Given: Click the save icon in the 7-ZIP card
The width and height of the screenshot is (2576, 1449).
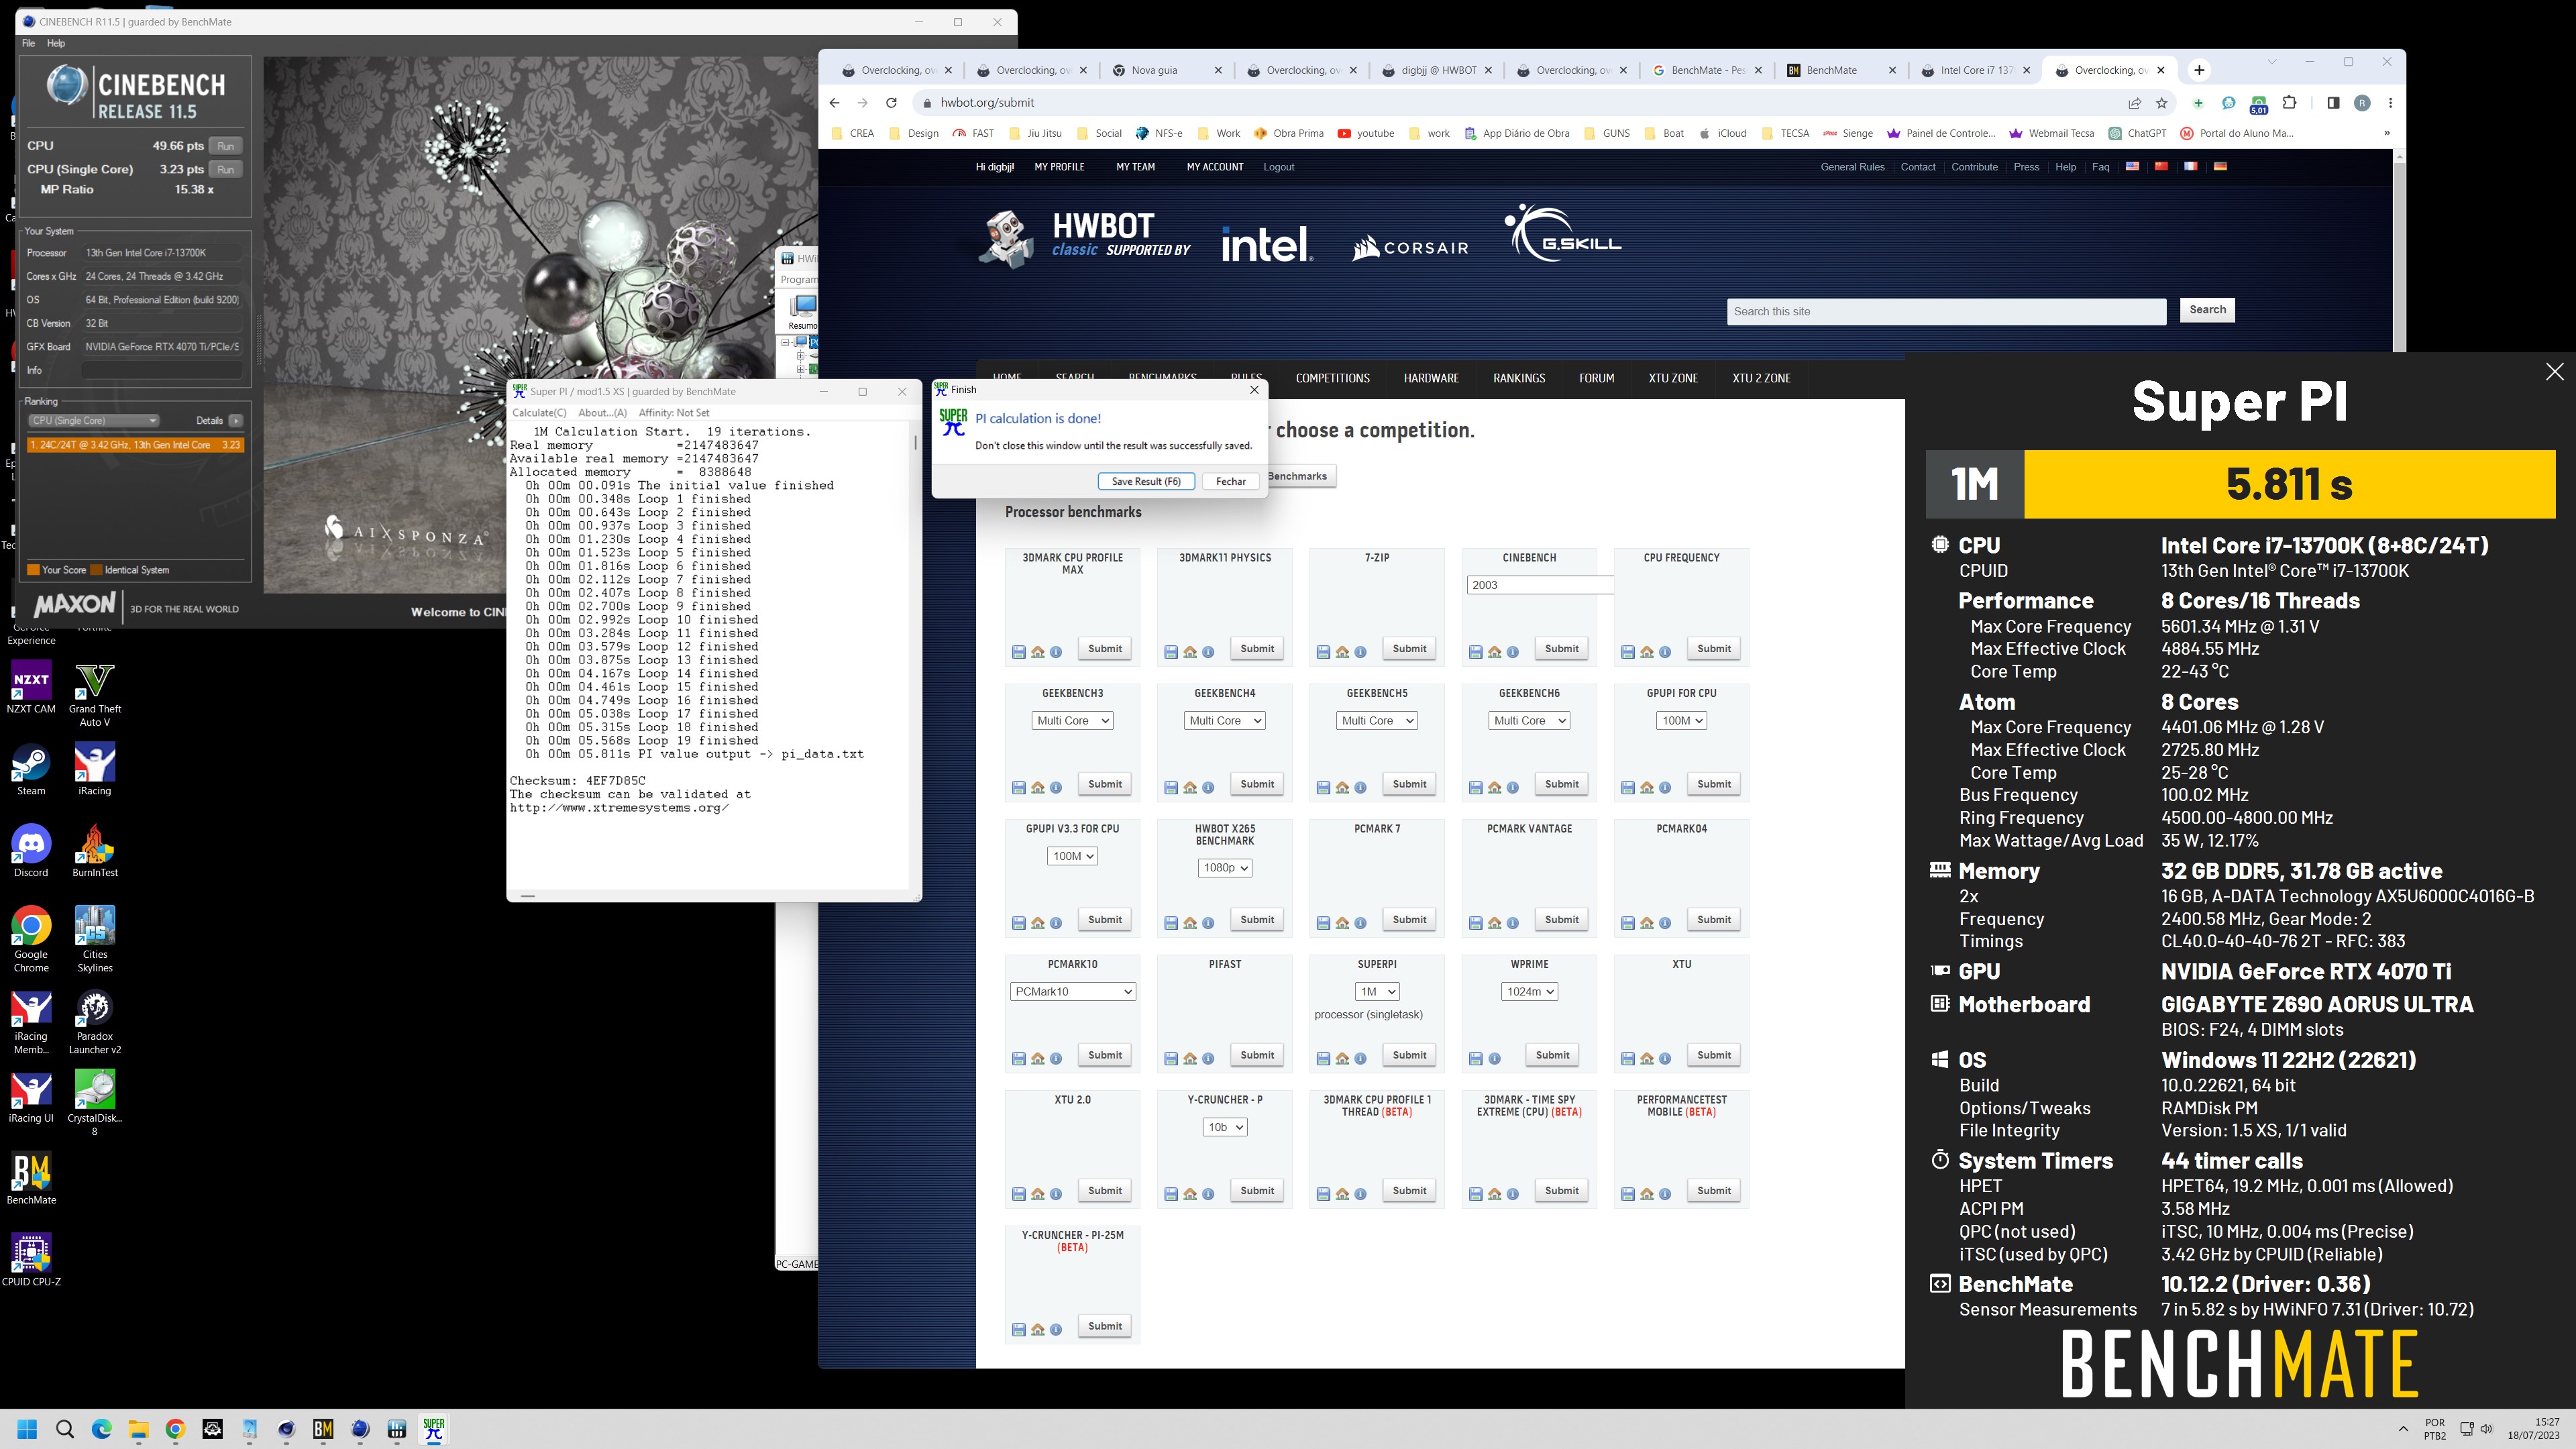Looking at the screenshot, I should (x=1323, y=652).
